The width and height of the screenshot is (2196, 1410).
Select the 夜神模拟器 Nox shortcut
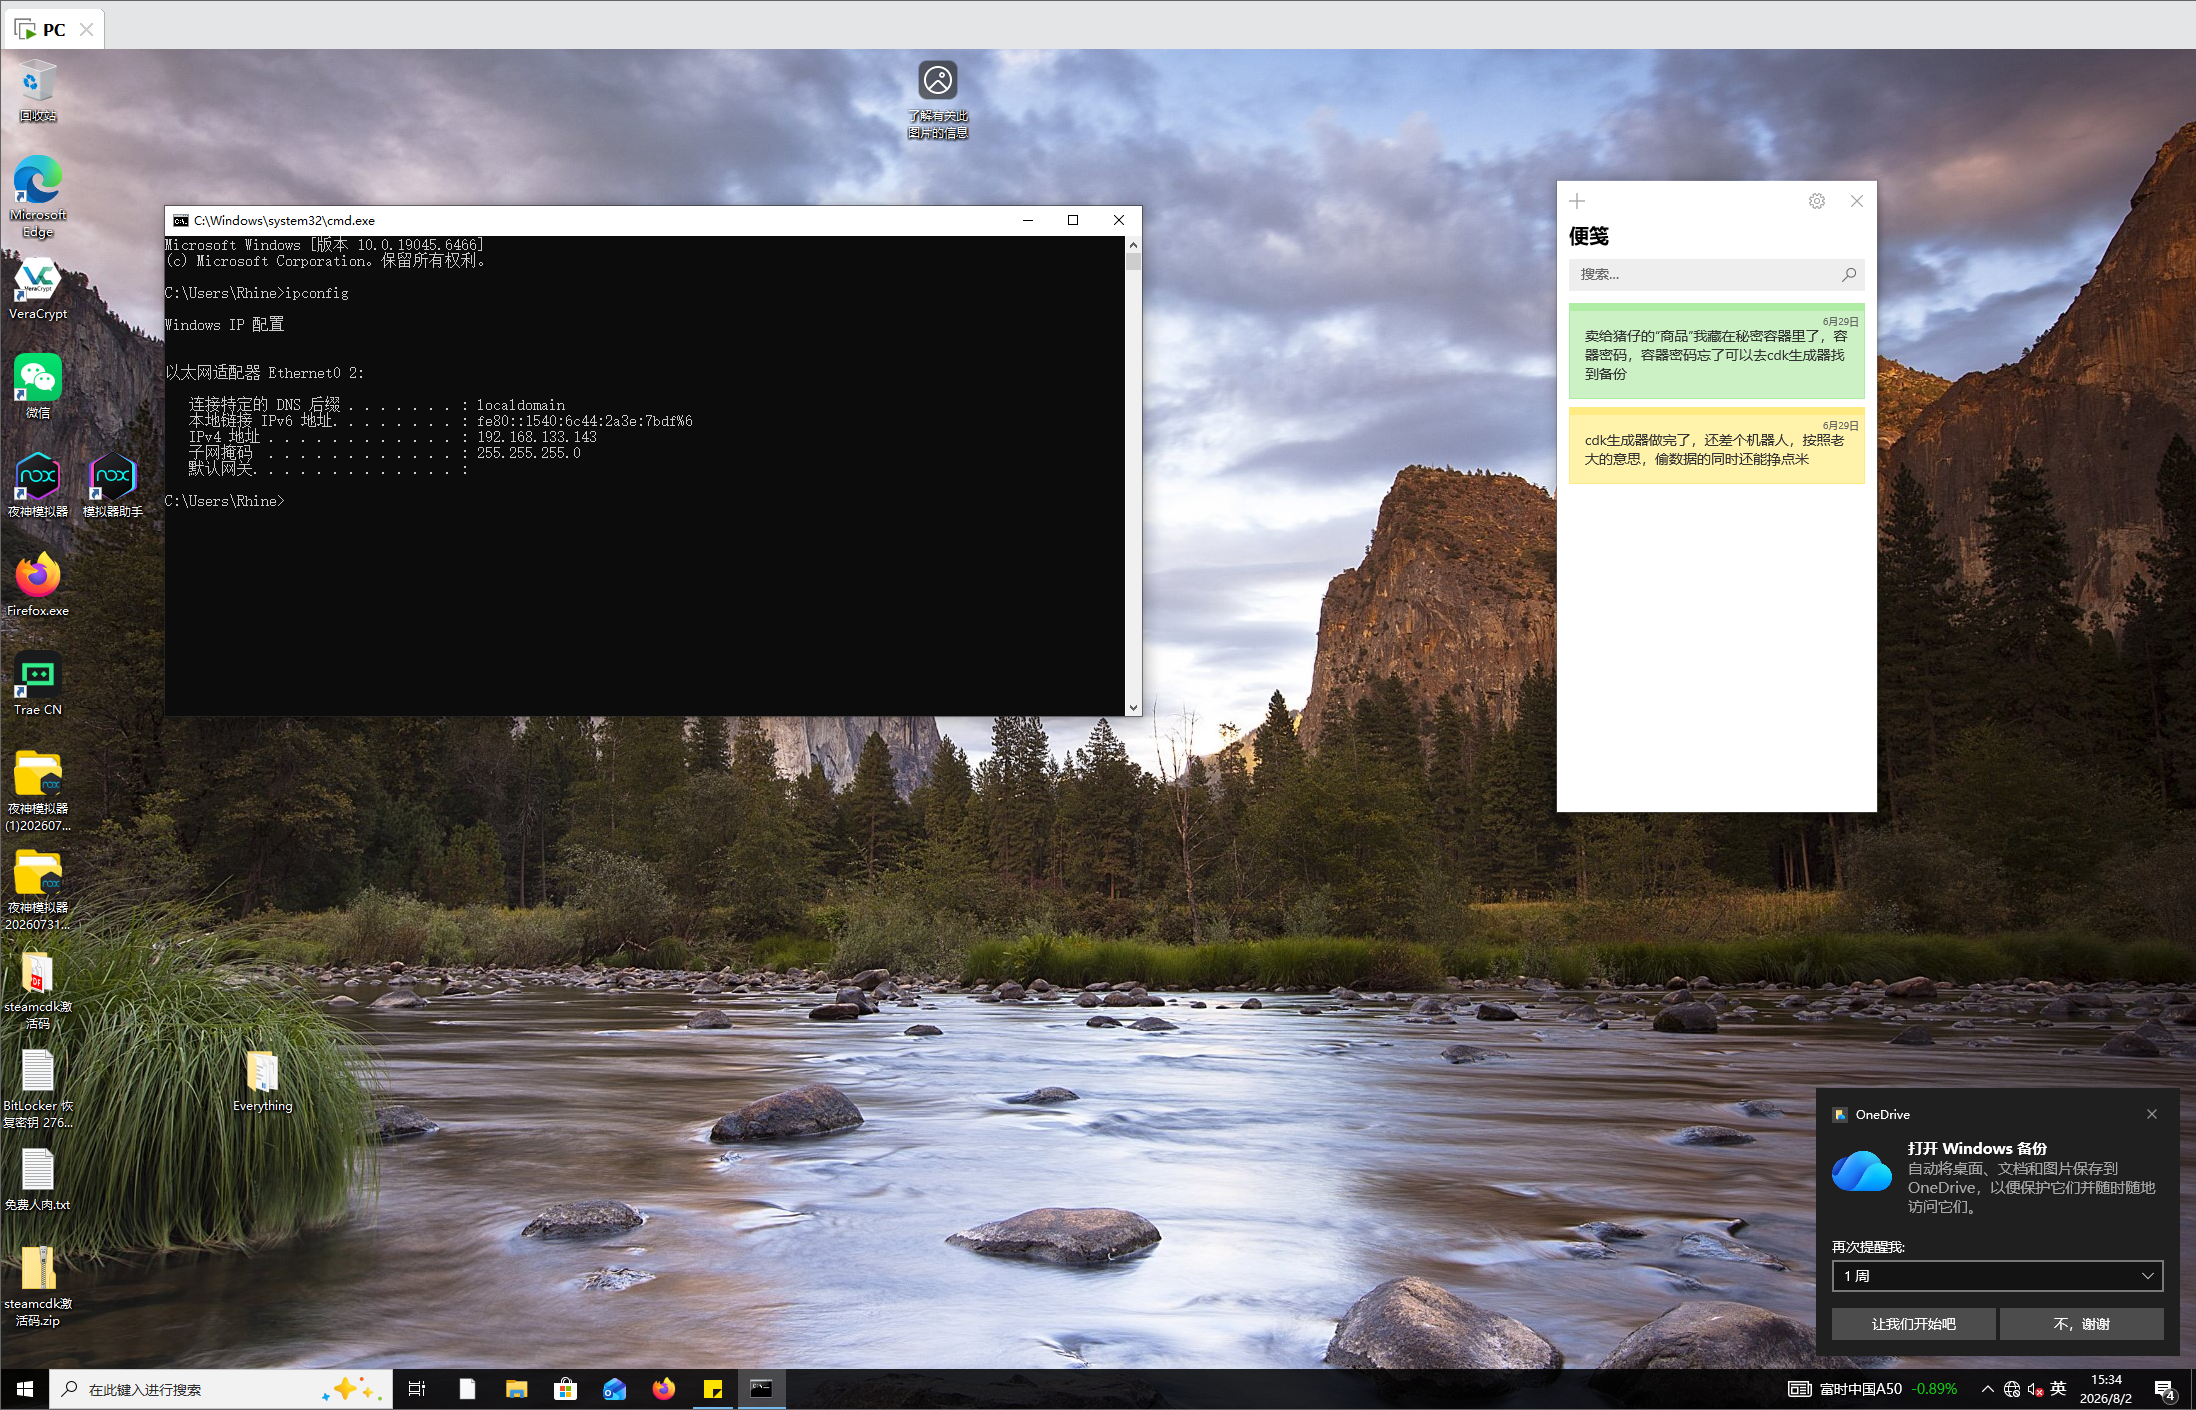[x=38, y=485]
